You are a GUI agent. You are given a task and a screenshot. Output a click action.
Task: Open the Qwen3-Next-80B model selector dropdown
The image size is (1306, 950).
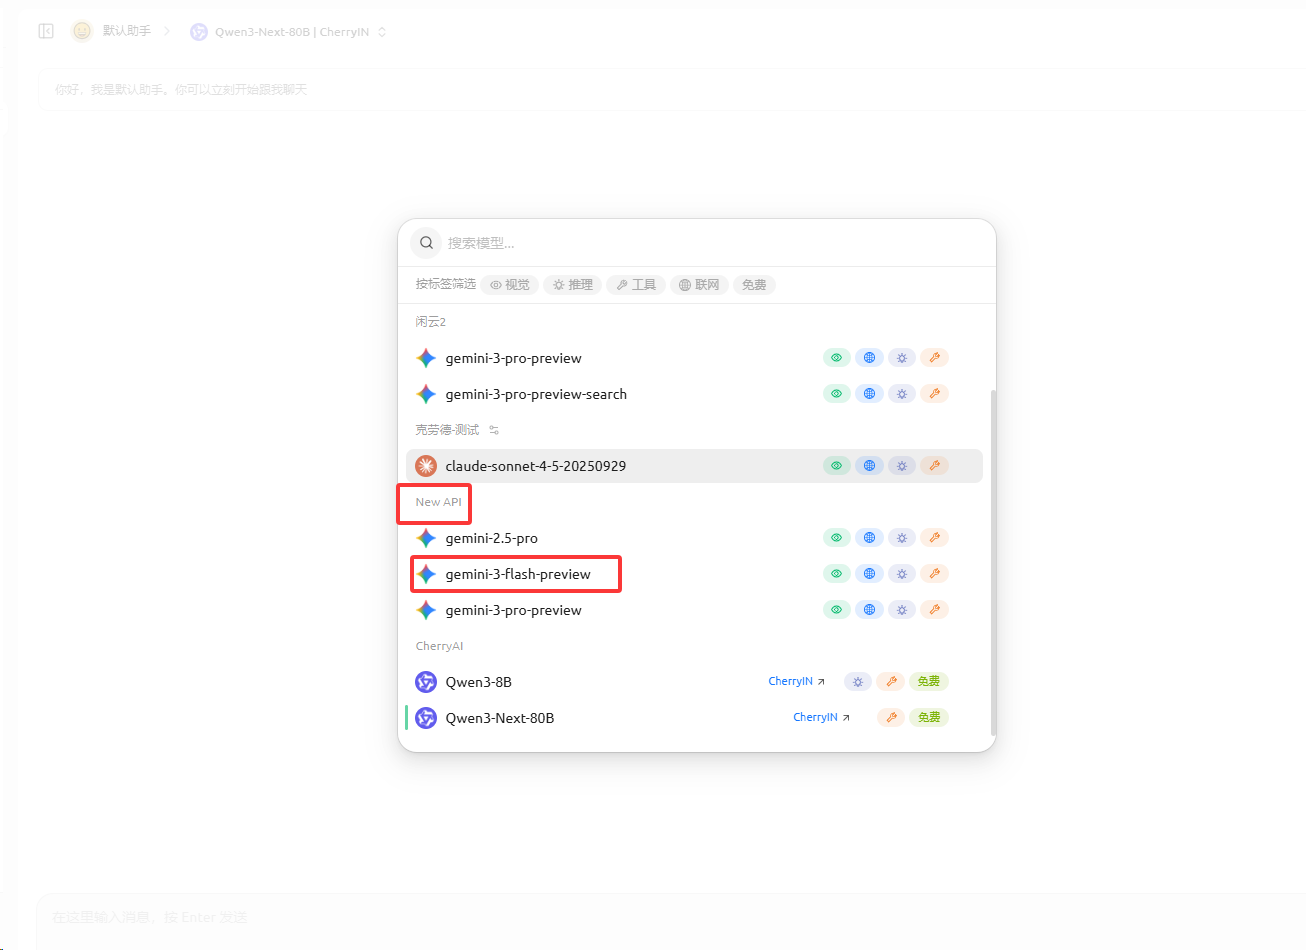coord(288,32)
